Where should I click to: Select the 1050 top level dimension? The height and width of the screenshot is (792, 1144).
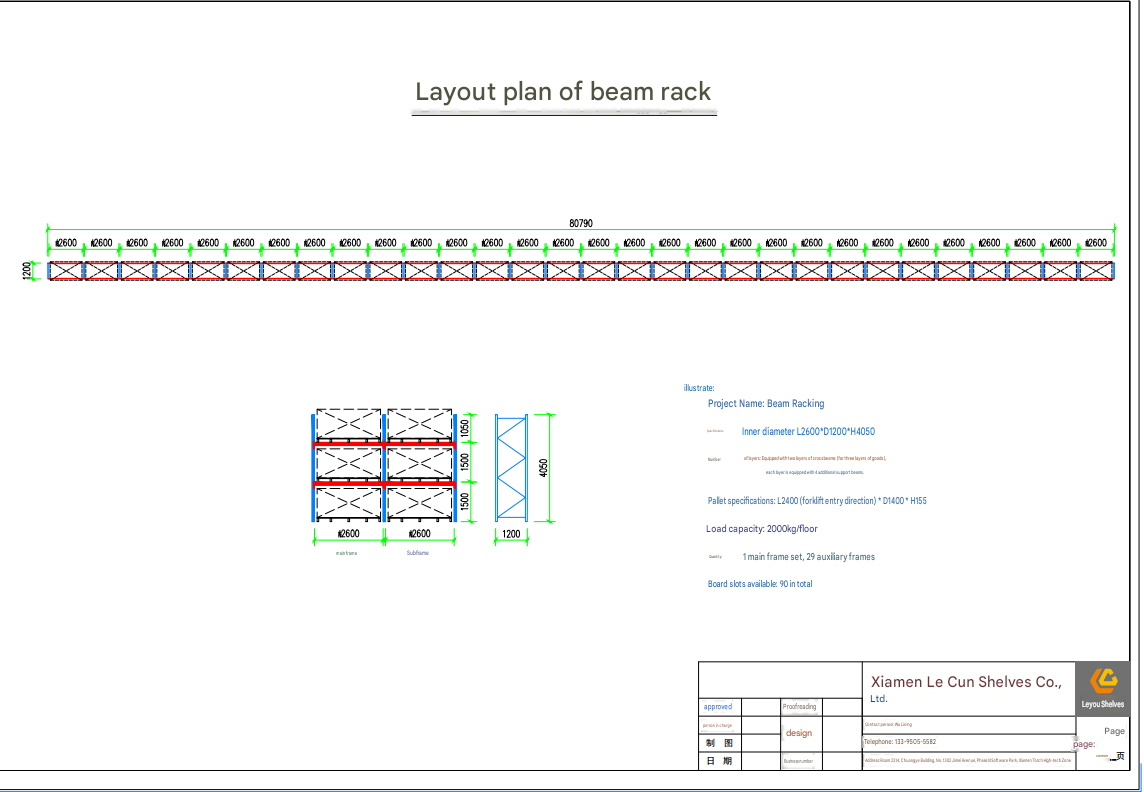(465, 429)
